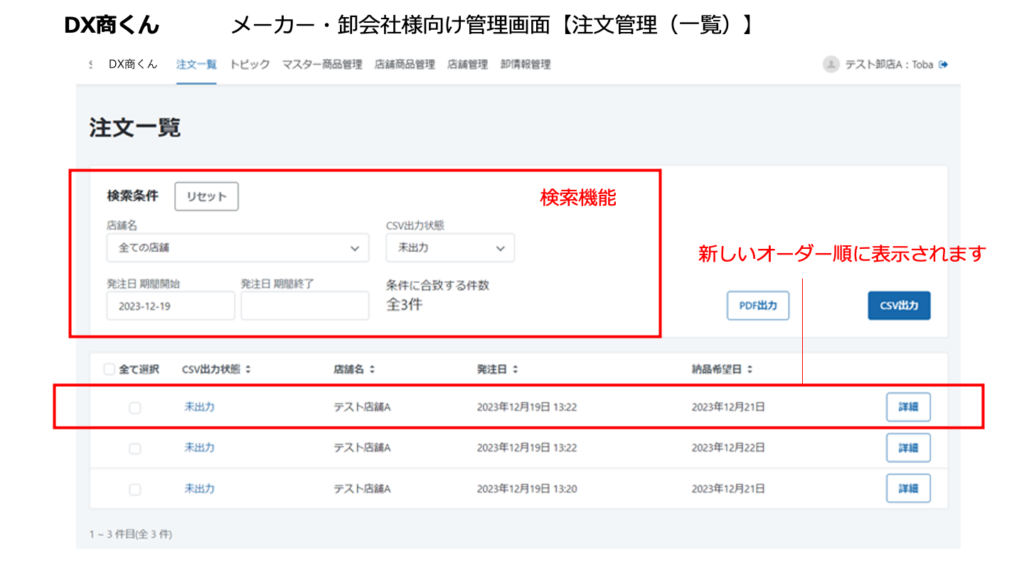Switch to the トピック tab
Screen dimensions: 1024x576
[249, 64]
